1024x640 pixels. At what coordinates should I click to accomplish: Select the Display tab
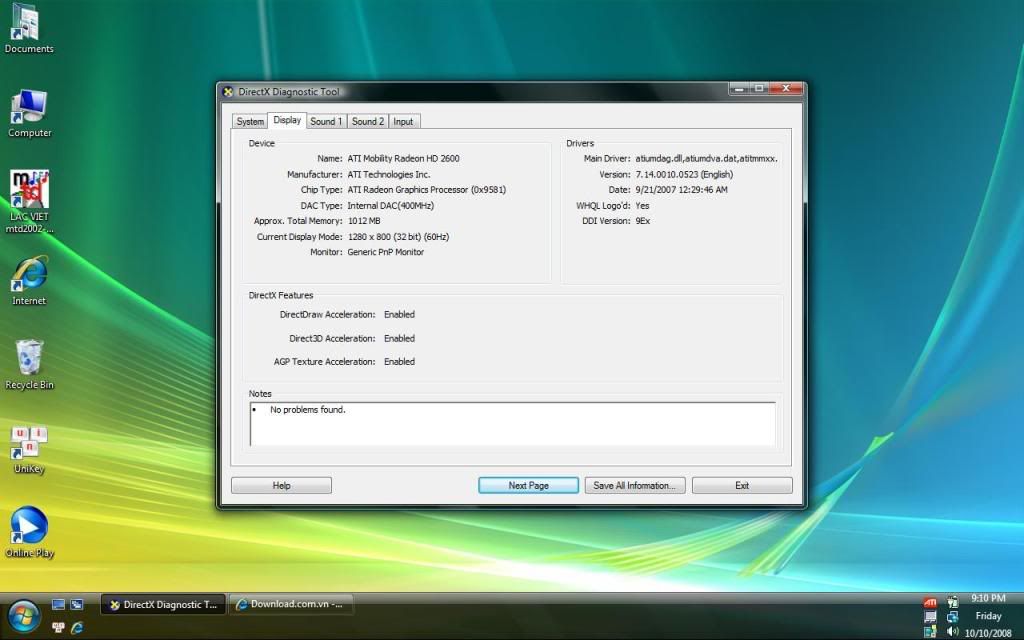click(287, 120)
